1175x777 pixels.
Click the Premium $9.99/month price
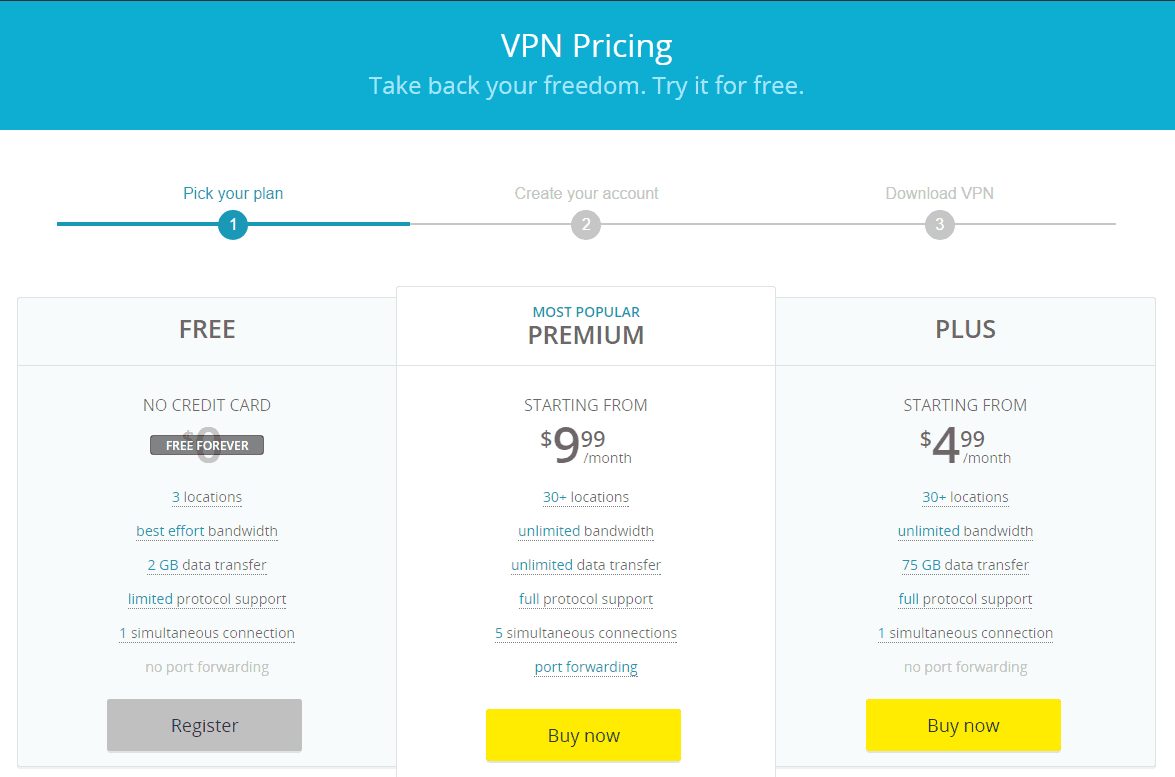coord(586,445)
